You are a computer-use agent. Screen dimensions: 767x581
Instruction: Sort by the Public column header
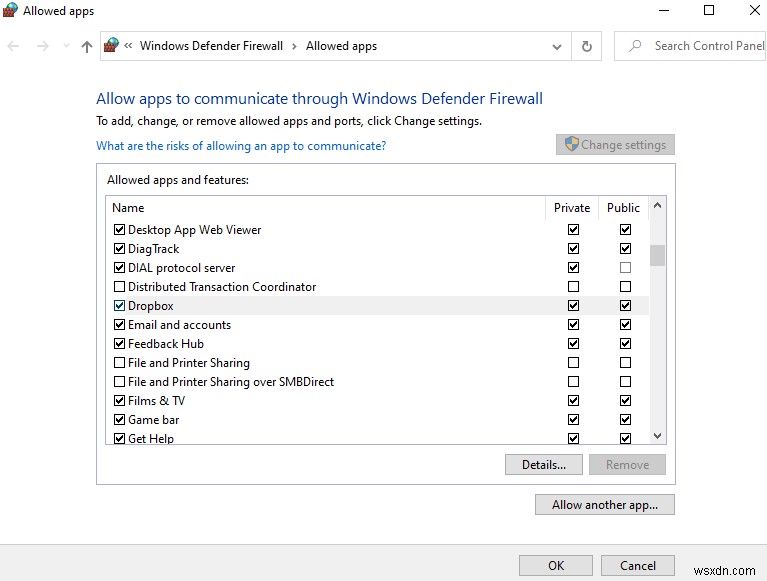pyautogui.click(x=623, y=208)
